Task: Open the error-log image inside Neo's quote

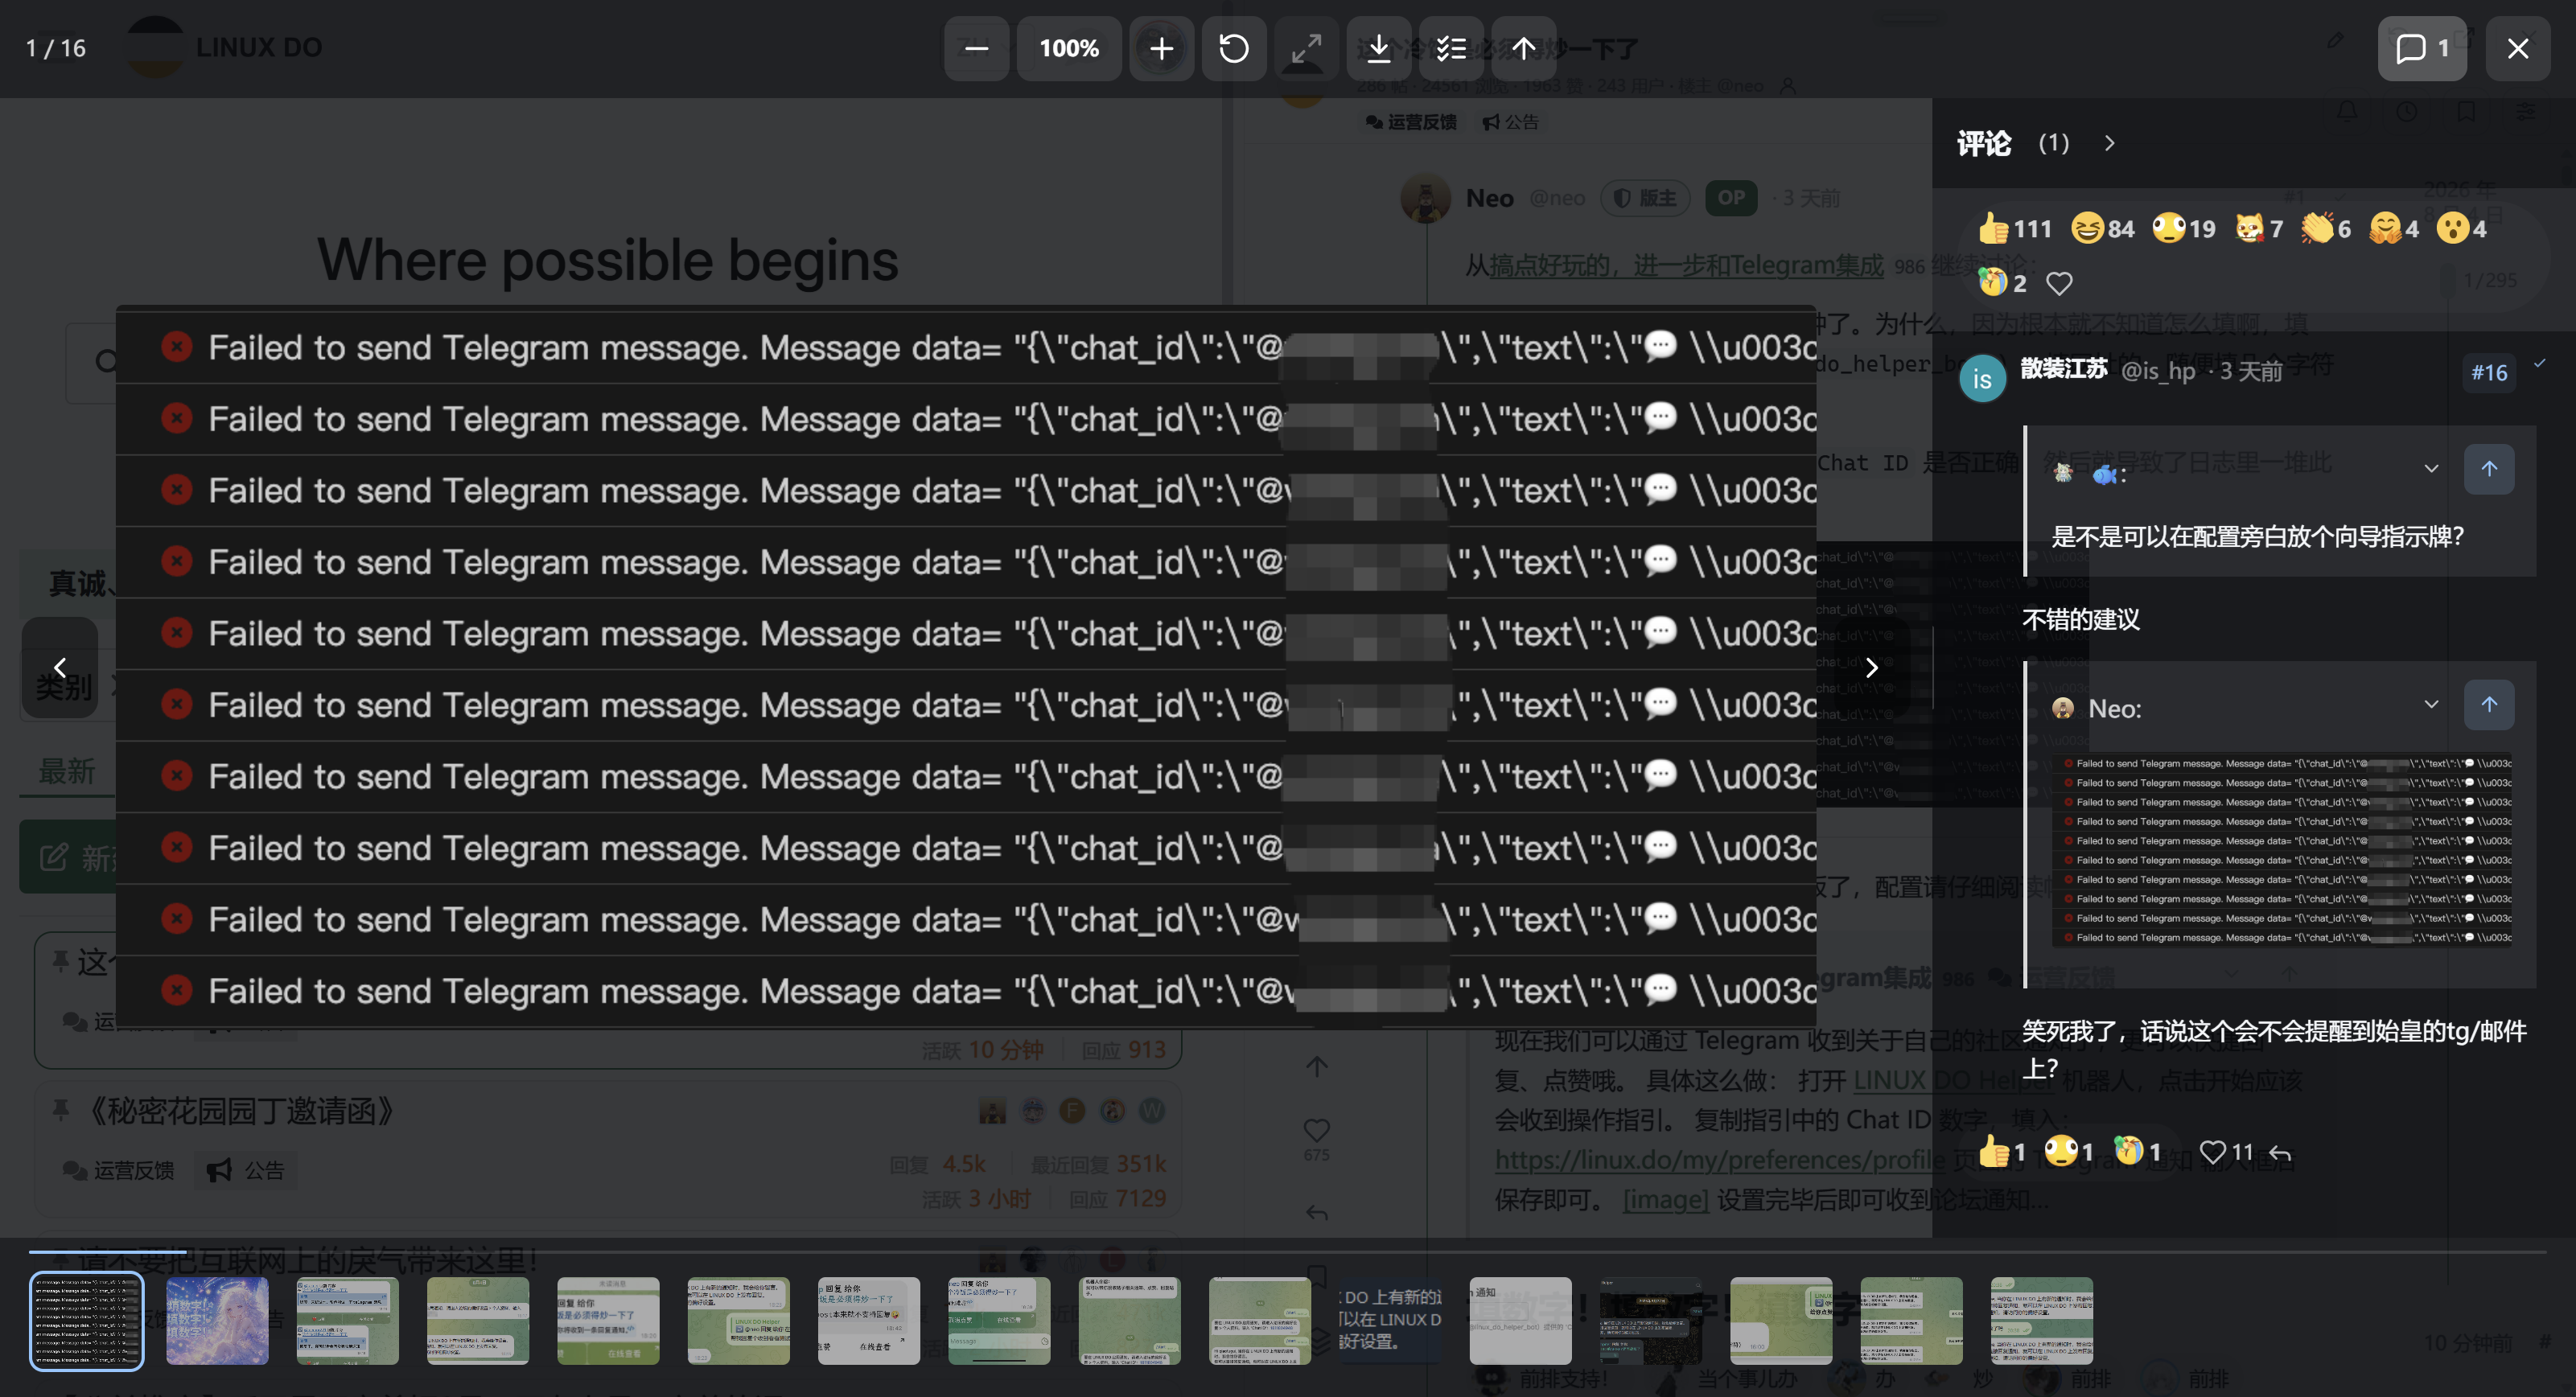Action: (x=2281, y=850)
